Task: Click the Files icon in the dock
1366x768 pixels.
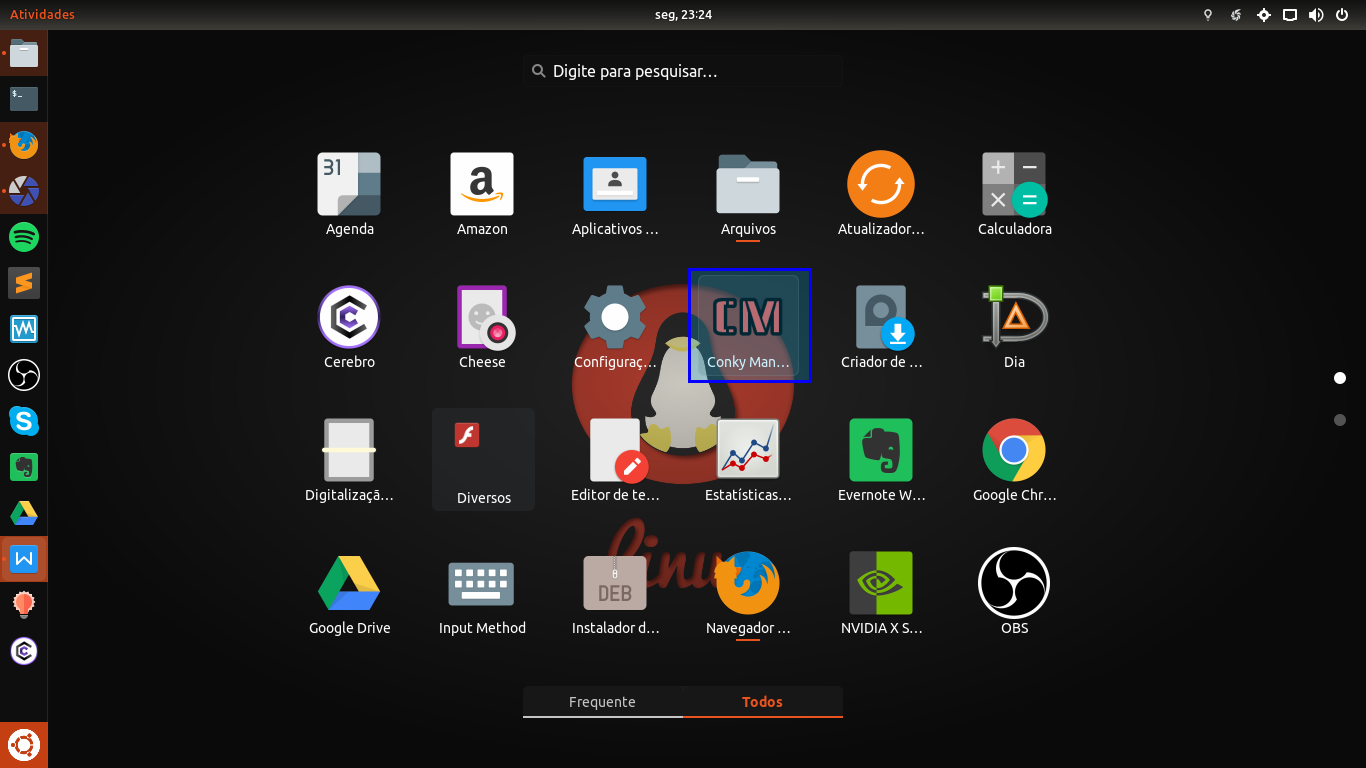Action: (x=24, y=53)
